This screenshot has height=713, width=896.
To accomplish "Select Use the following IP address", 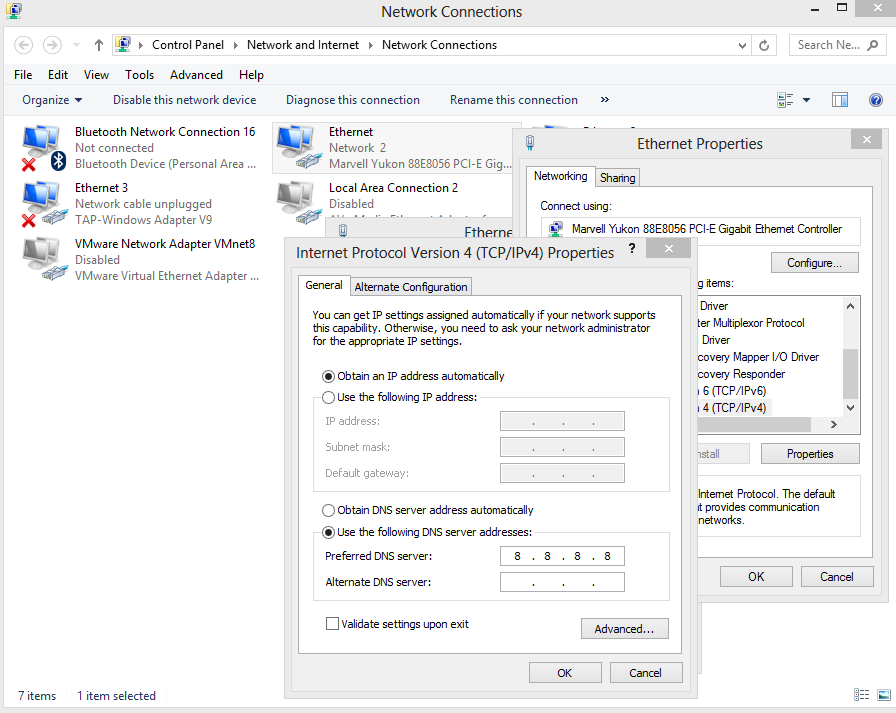I will coord(328,397).
